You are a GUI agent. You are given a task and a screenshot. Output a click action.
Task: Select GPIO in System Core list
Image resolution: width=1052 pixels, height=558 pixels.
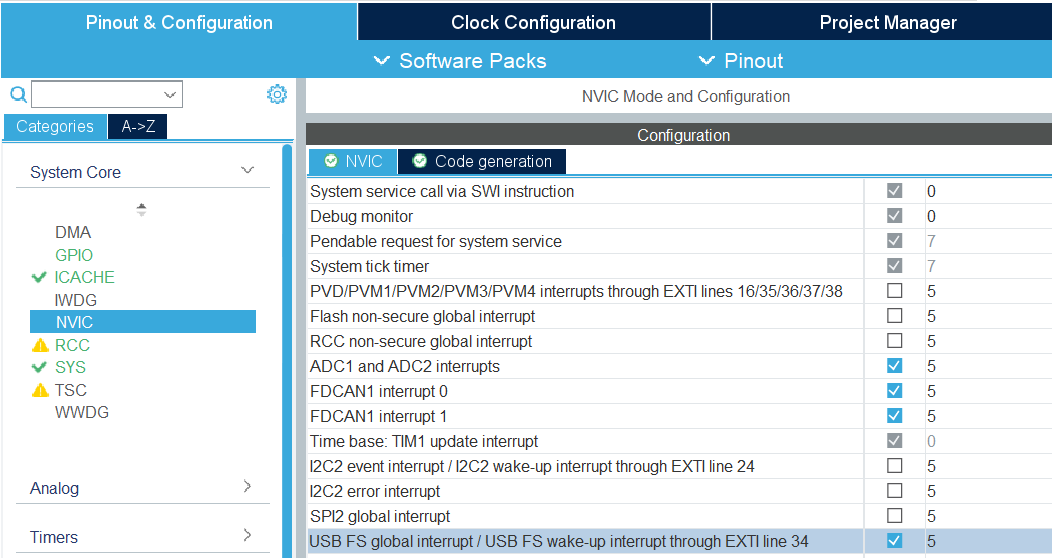point(74,255)
